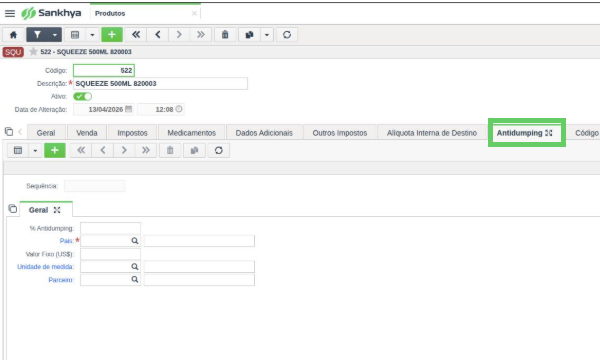Edit the Descrição field
600x360 pixels.
[x=160, y=83]
